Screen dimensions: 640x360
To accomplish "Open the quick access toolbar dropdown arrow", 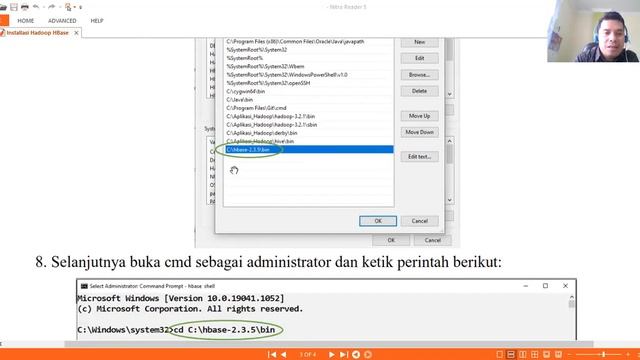I will click(x=80, y=7).
